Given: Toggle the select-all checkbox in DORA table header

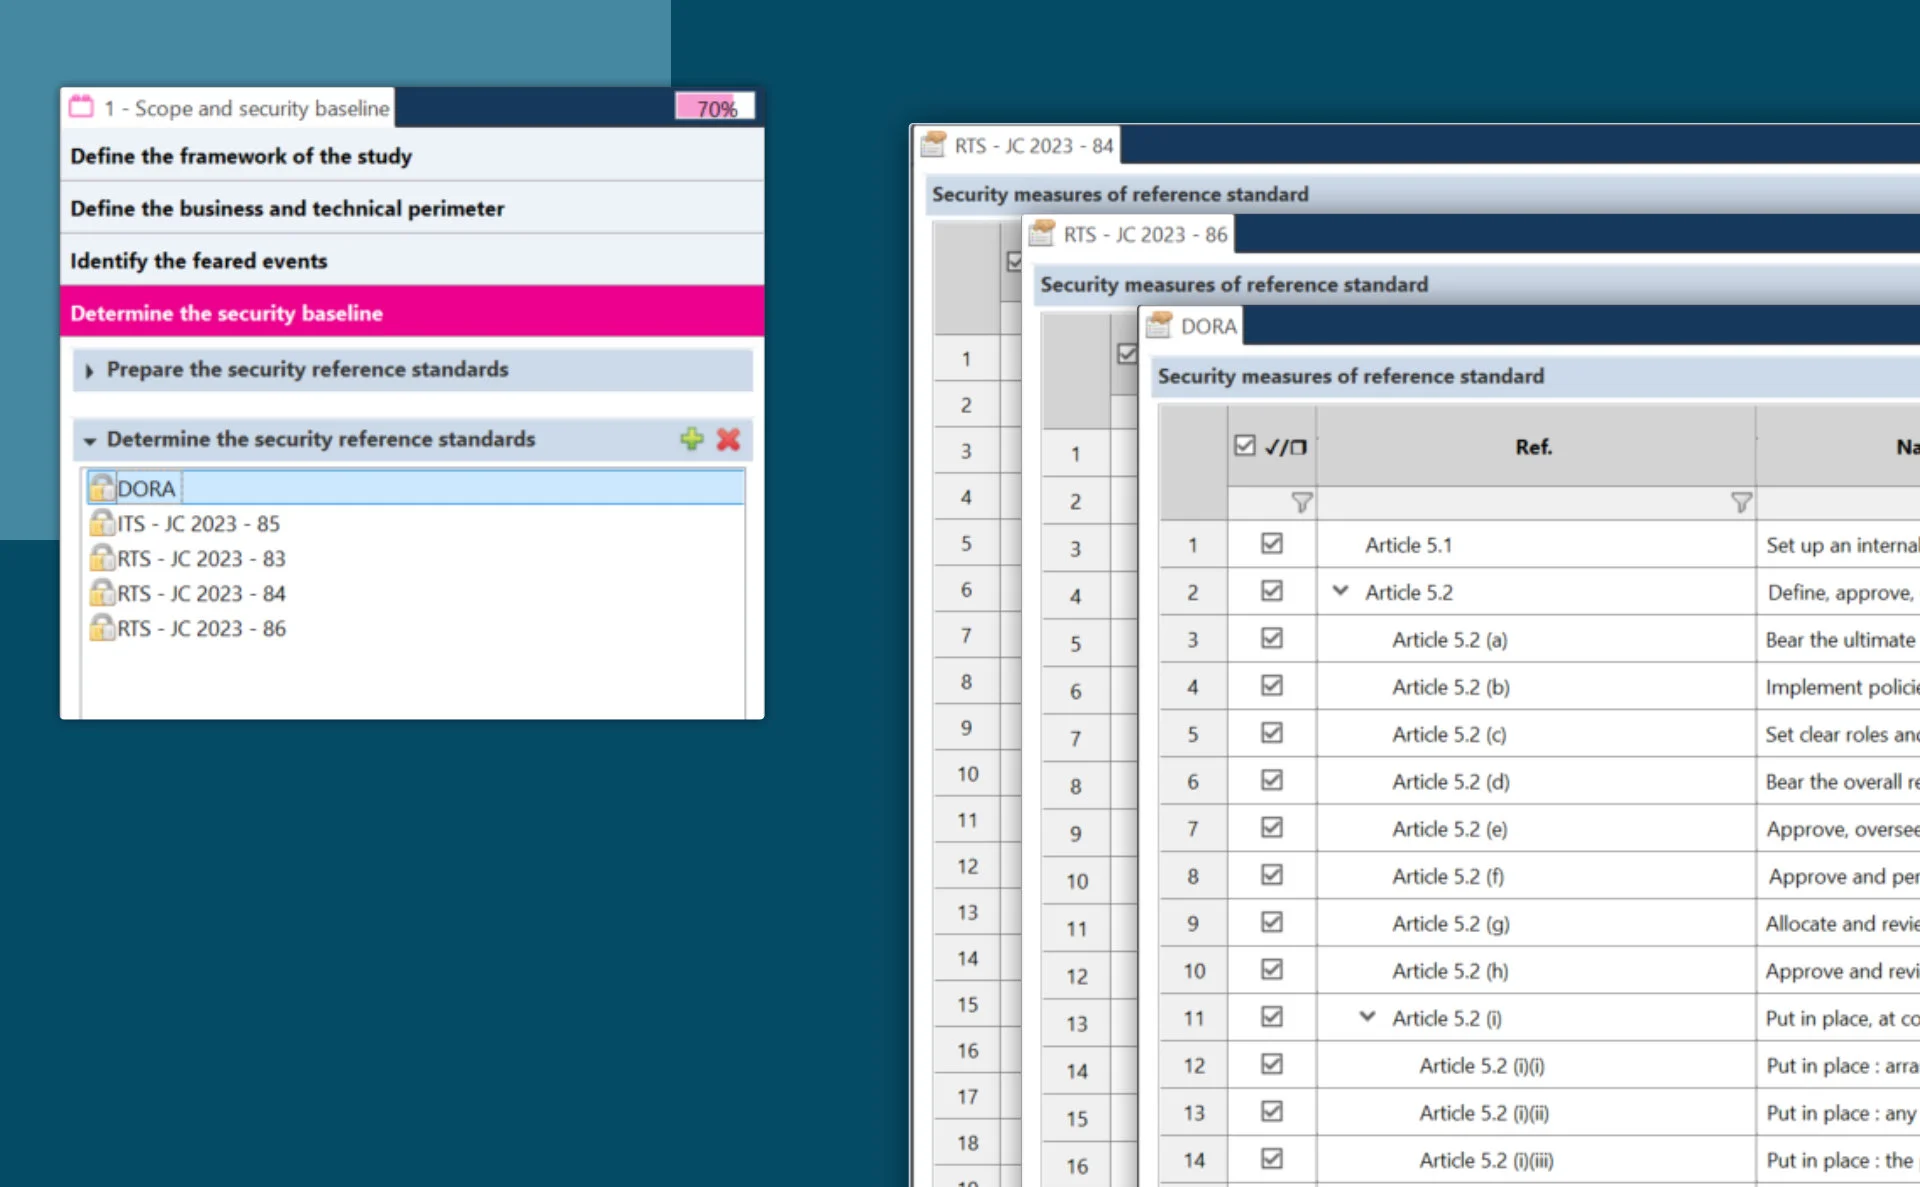Looking at the screenshot, I should (1245, 446).
